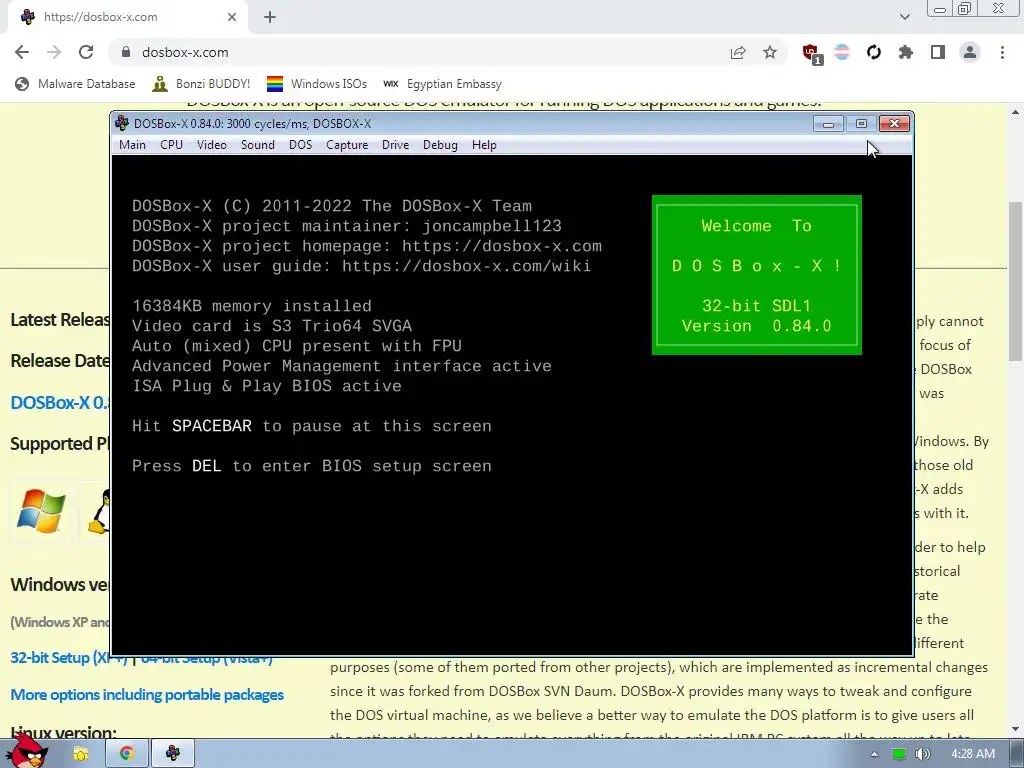Screen dimensions: 1024x768
Task: Open the Video menu in DOSBox-X
Action: [x=212, y=145]
